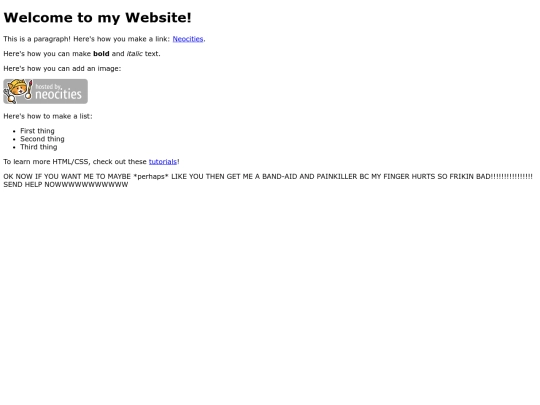540x405 pixels.
Task: Click the 'This is a paragraph!' text
Action: (37, 39)
